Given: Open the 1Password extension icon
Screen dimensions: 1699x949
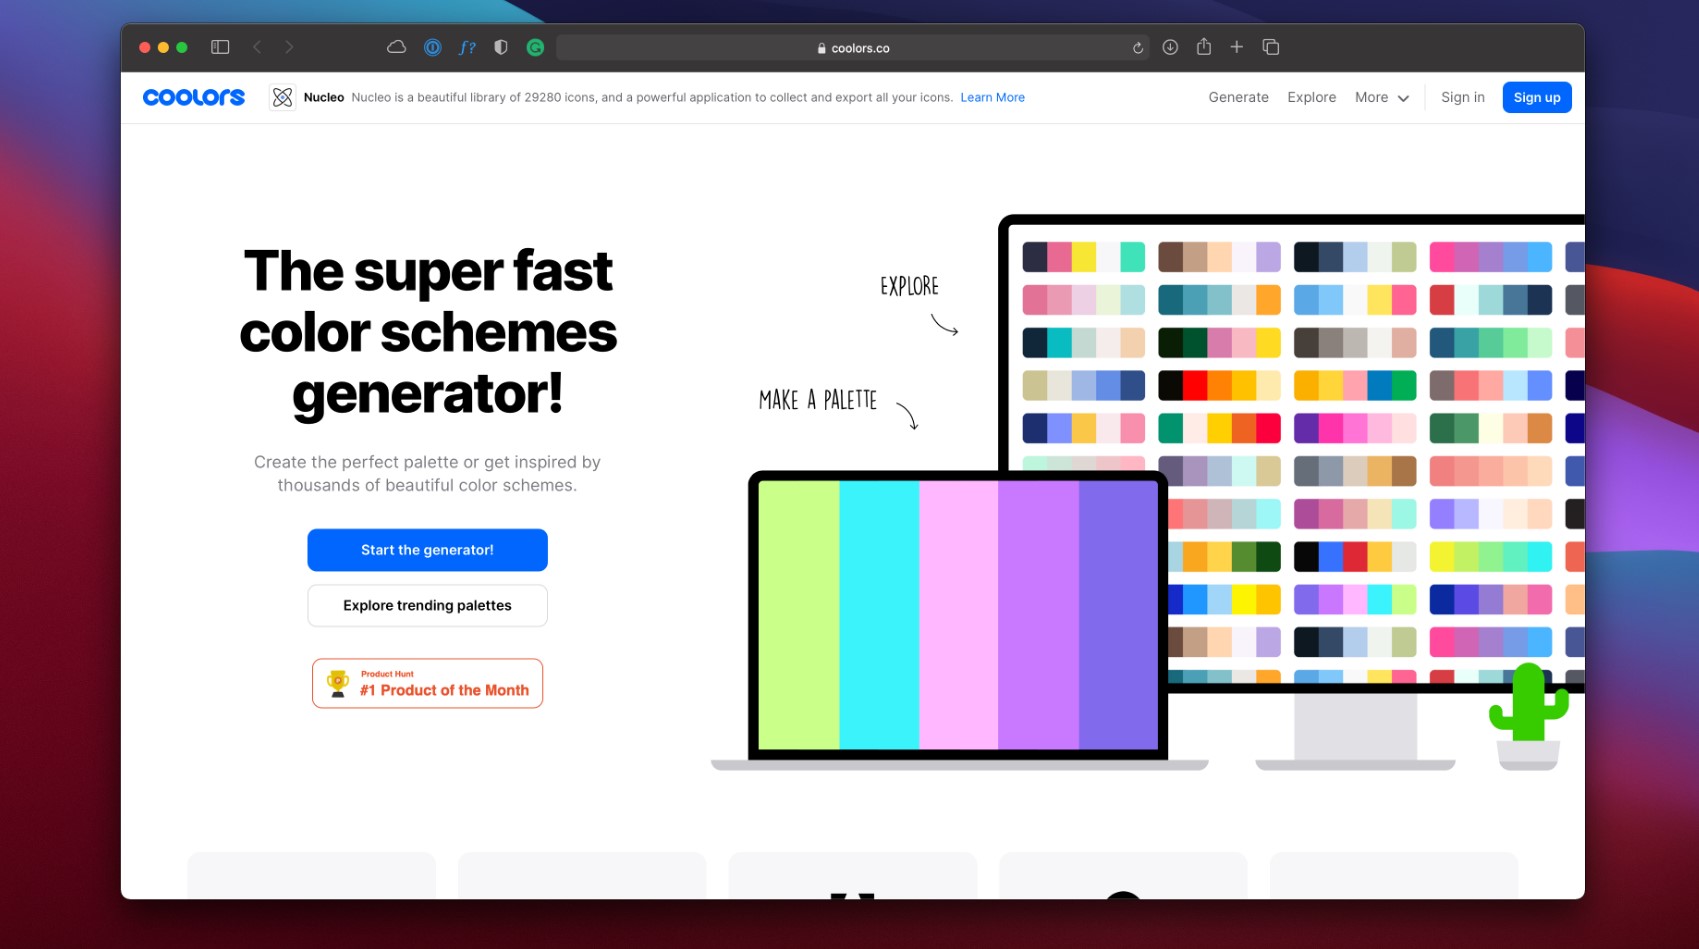Looking at the screenshot, I should tap(433, 47).
